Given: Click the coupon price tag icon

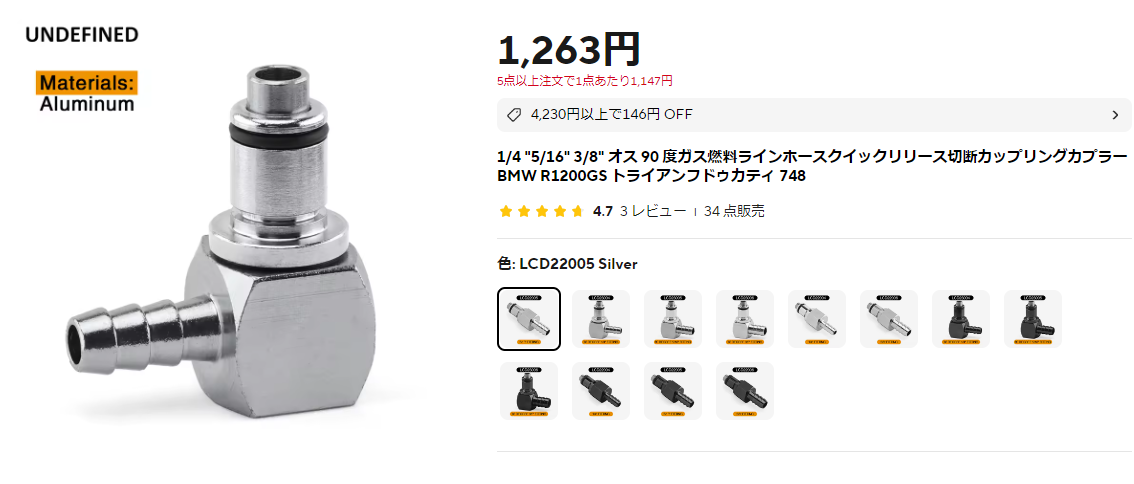Looking at the screenshot, I should coord(513,115).
